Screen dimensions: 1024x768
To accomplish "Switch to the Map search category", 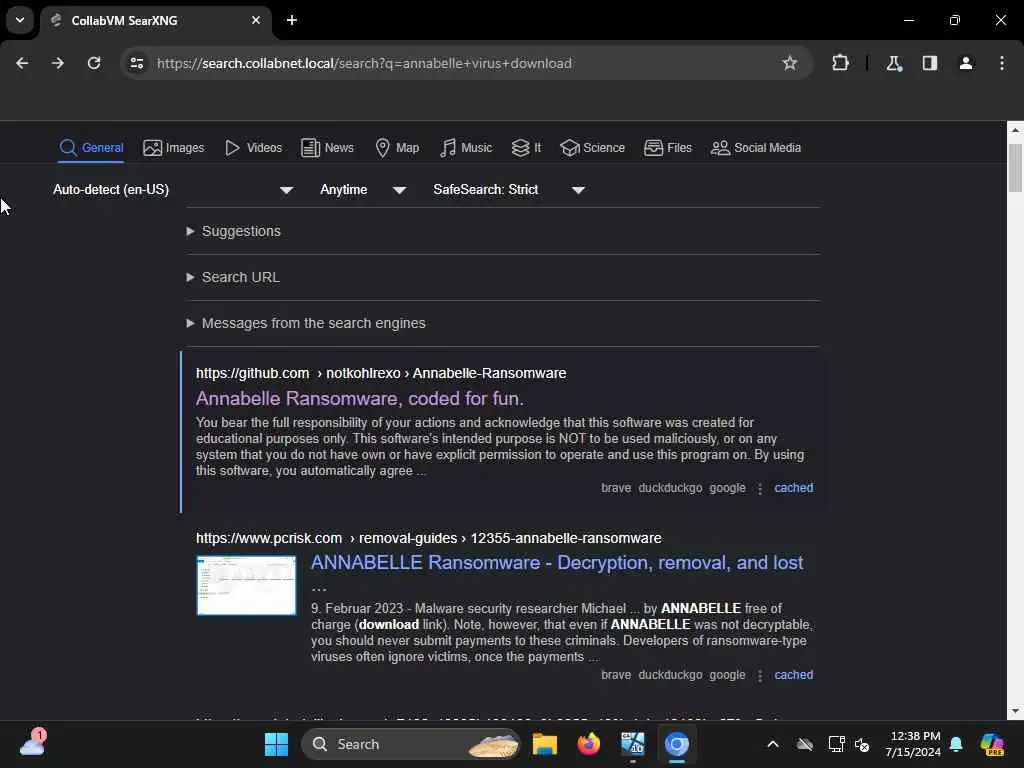I will click(x=397, y=148).
